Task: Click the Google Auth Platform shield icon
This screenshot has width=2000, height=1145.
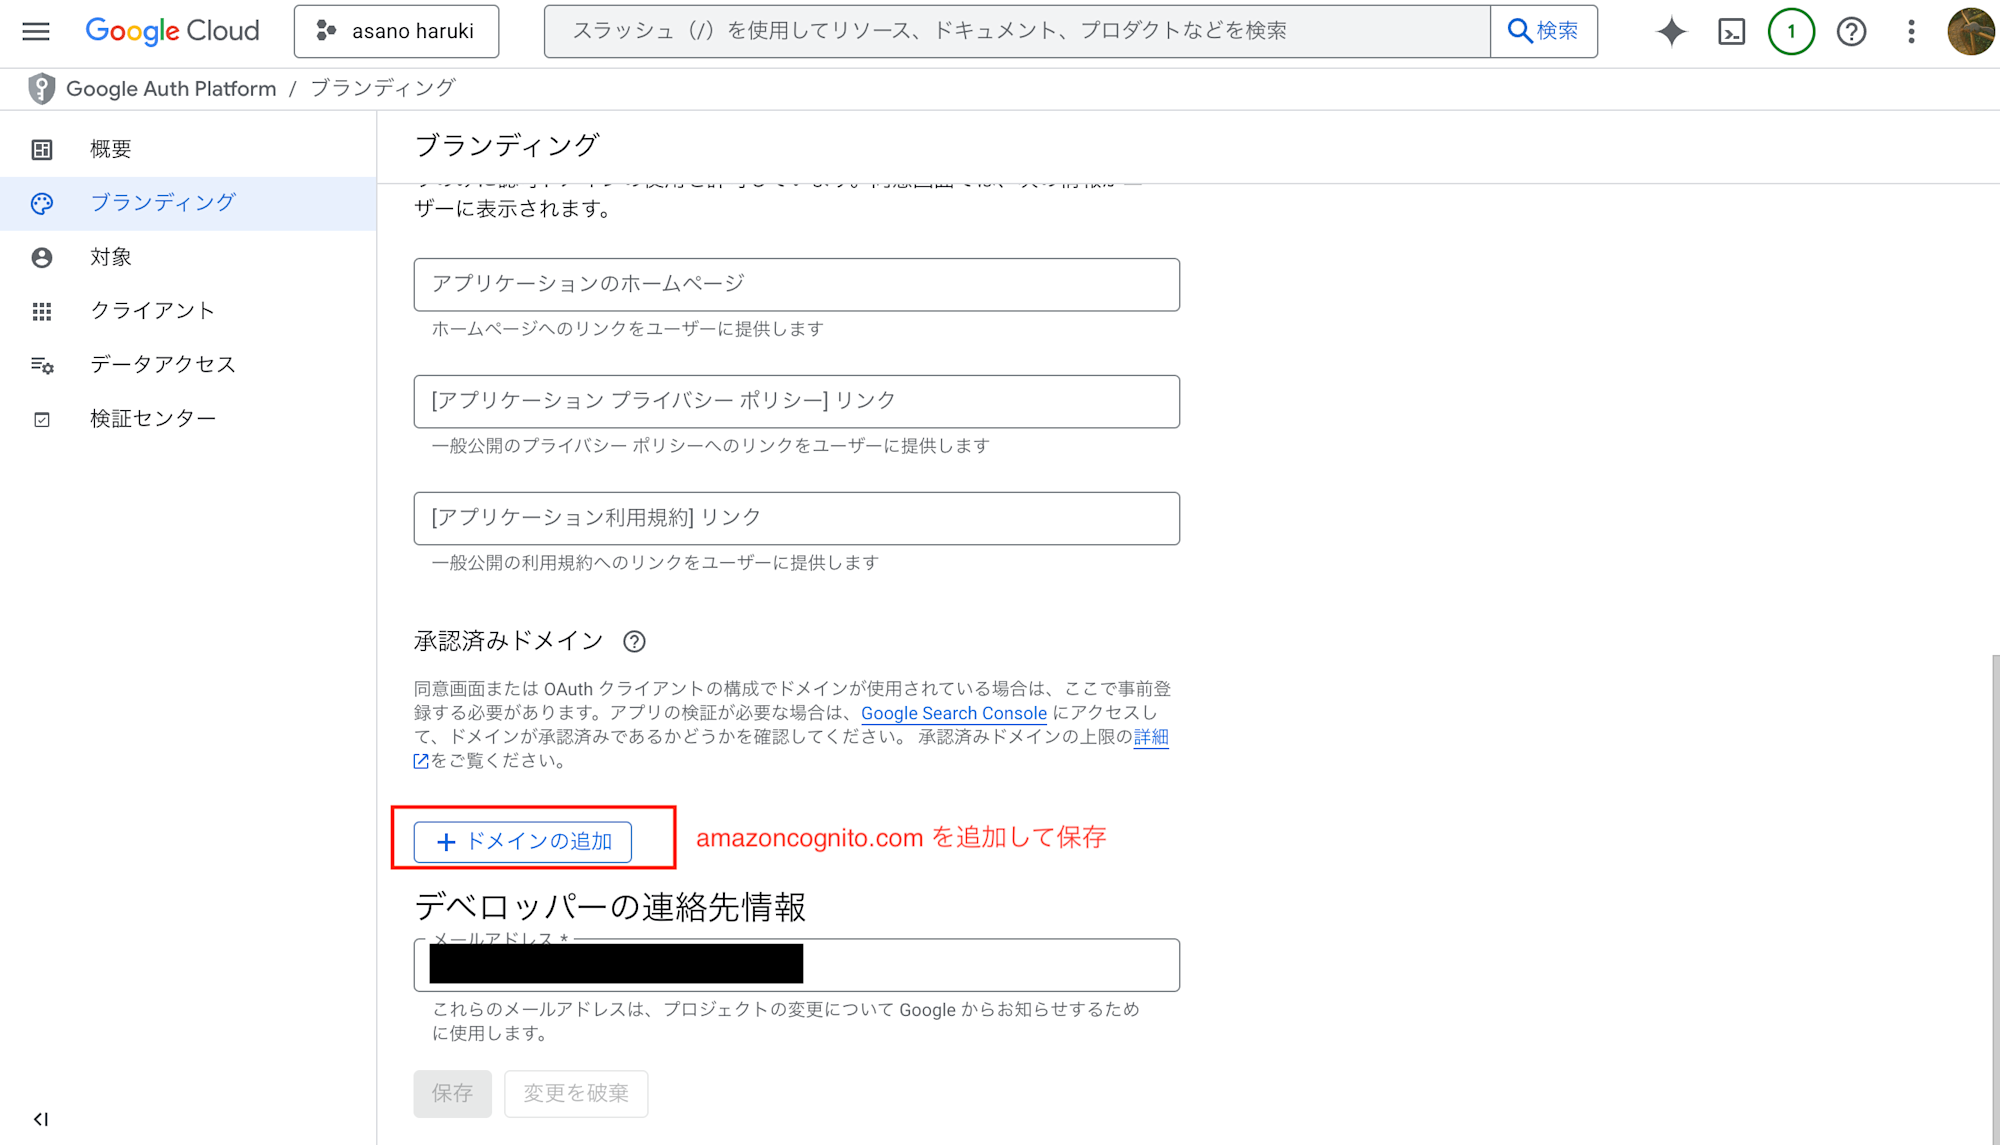Action: click(x=41, y=89)
